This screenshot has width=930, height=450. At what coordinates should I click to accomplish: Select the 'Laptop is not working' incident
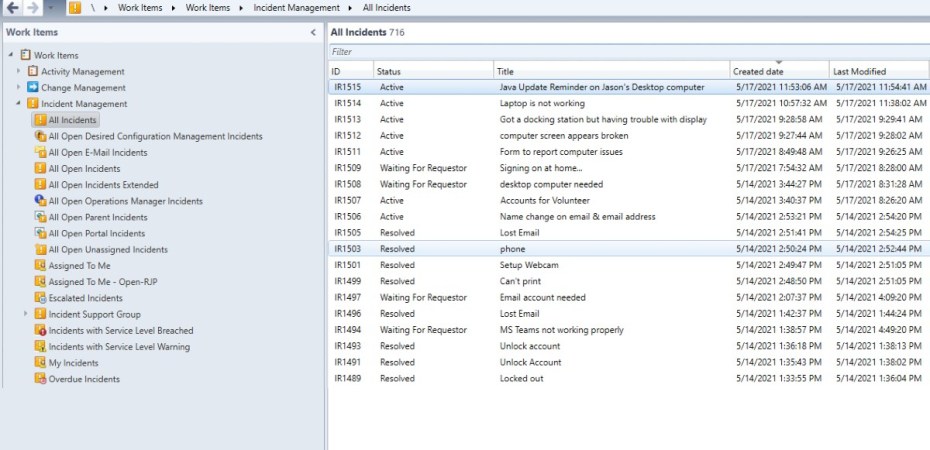click(629, 103)
